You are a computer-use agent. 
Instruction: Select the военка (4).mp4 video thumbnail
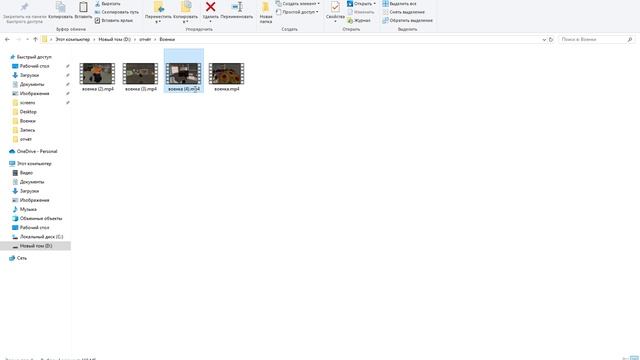pos(184,74)
